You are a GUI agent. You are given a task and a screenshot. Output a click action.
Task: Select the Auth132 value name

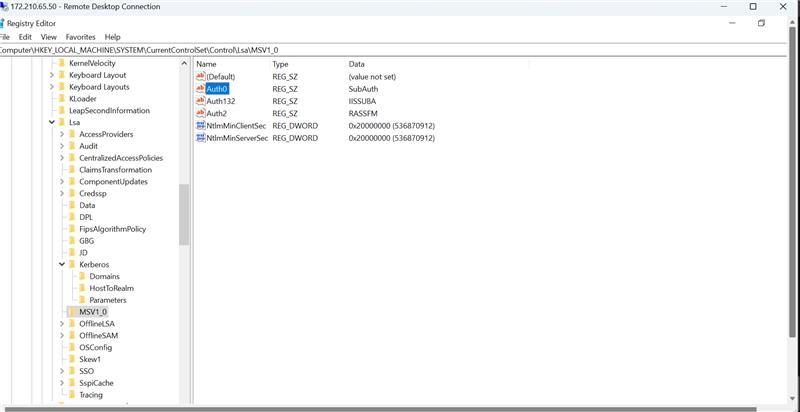[220, 101]
